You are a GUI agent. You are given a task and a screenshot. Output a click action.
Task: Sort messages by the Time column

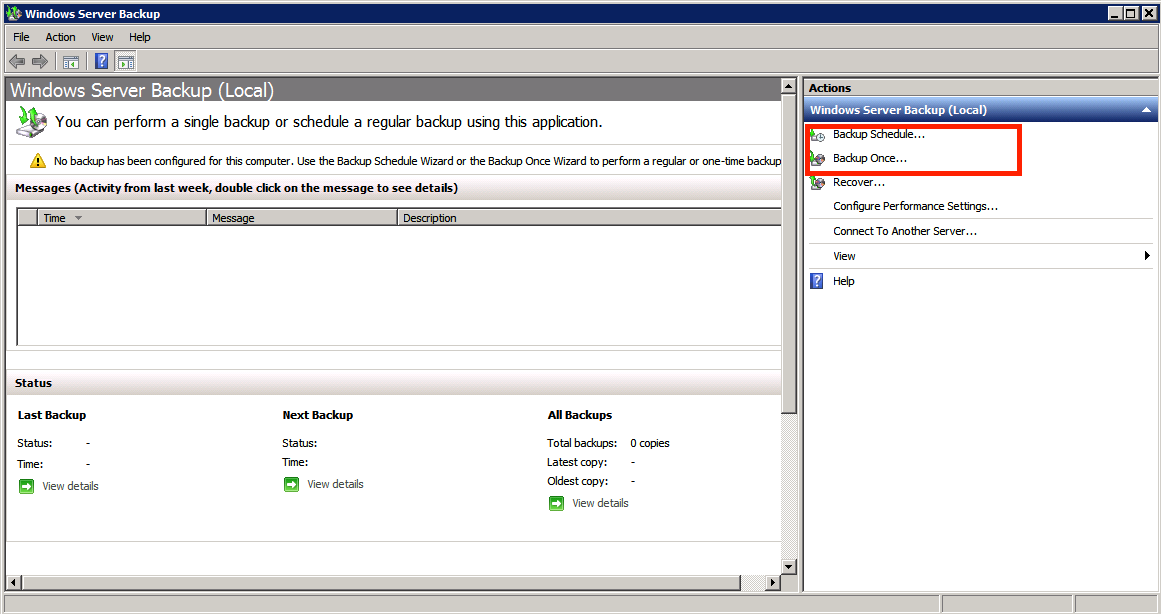coord(121,218)
